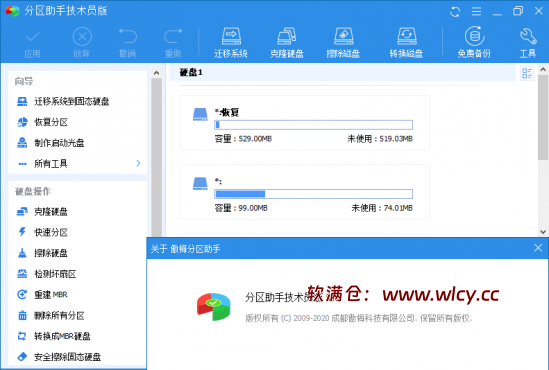Click the copyright text in About dialog
Screen dimensions: 549x370
[x=359, y=318]
